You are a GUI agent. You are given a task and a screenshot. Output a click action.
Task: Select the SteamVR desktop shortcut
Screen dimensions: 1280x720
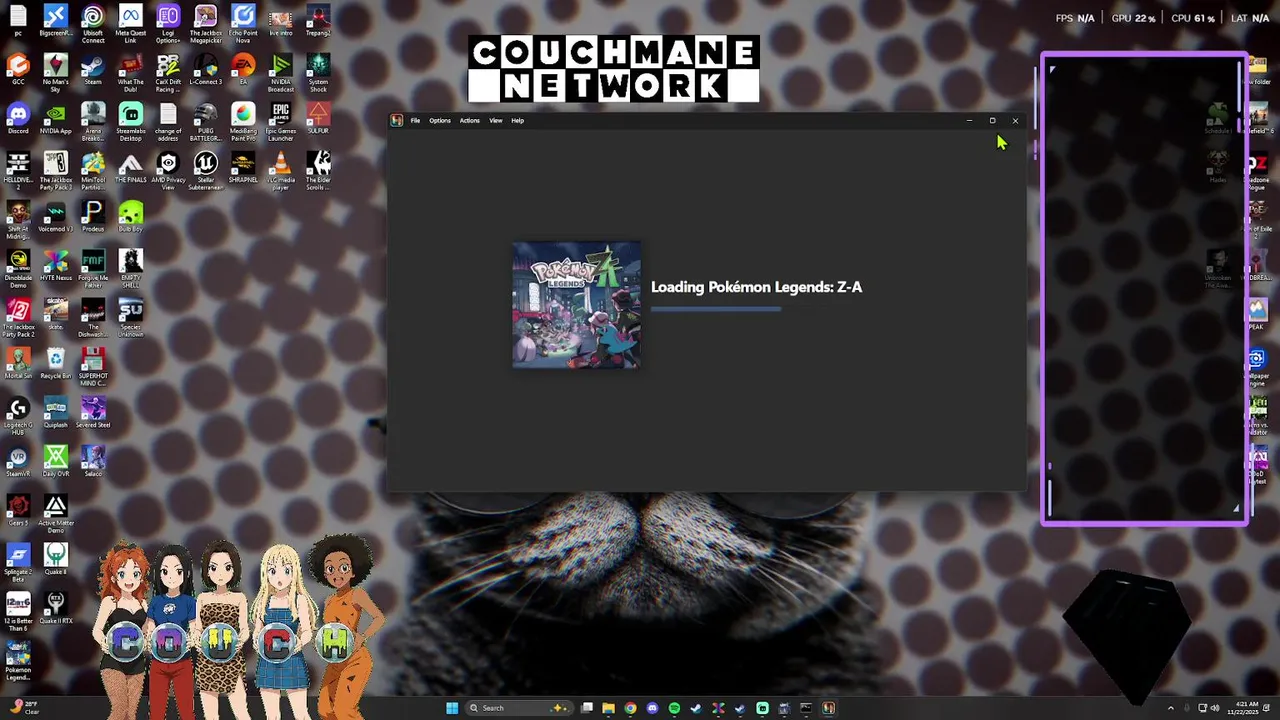coord(18,461)
